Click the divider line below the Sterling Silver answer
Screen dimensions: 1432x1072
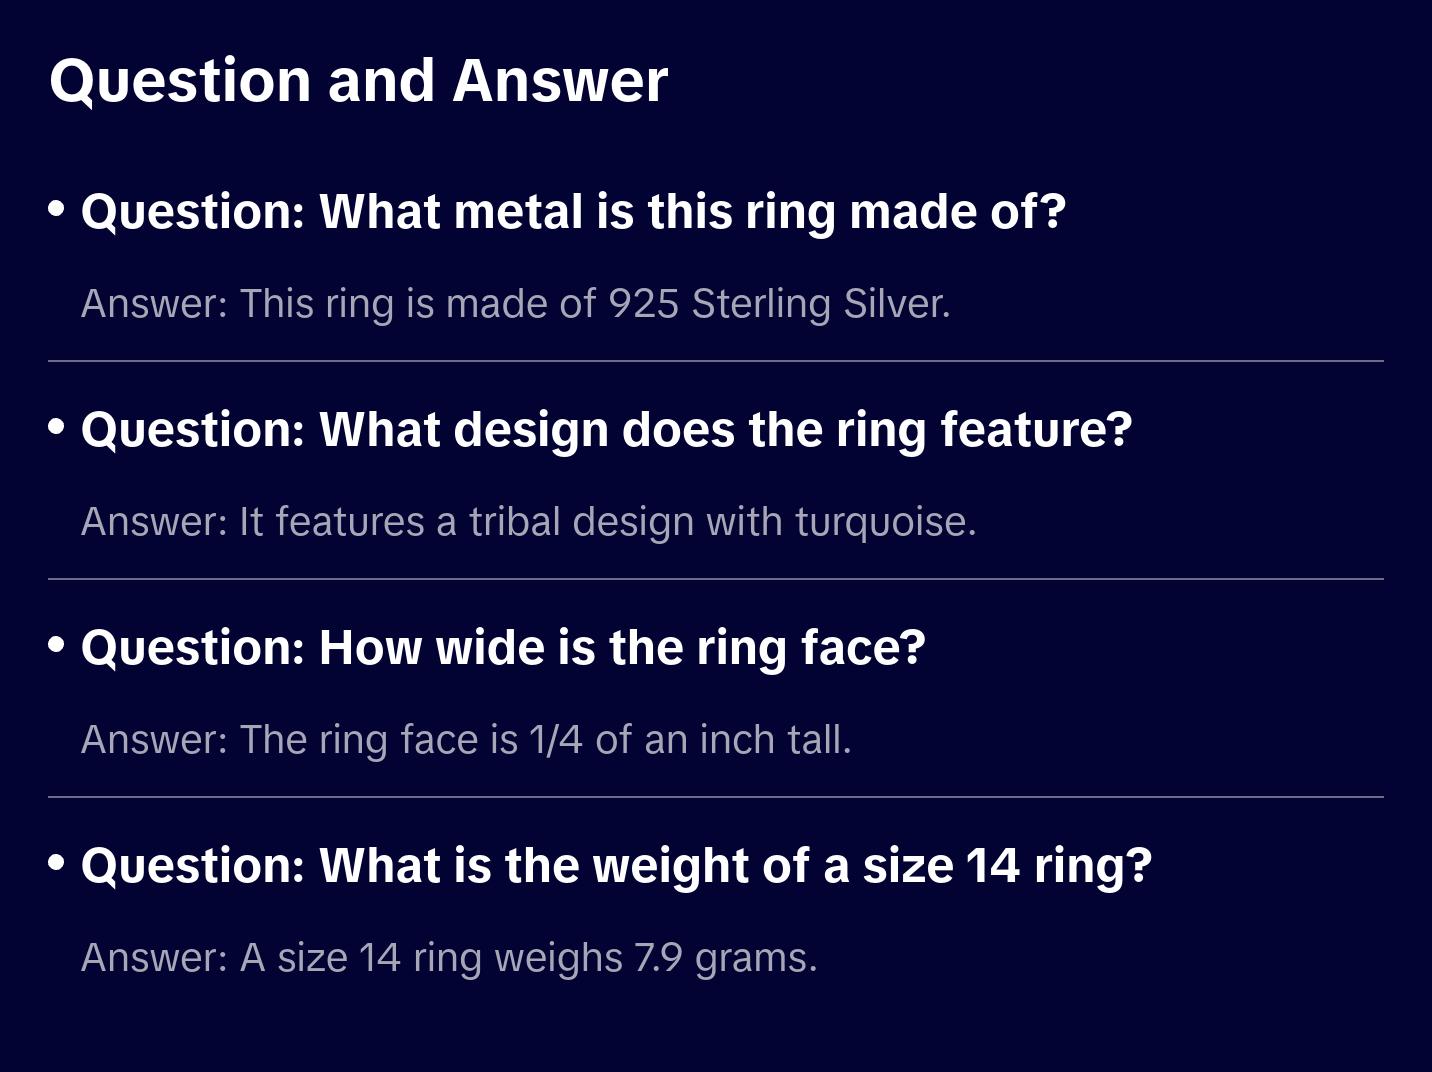coord(716,361)
